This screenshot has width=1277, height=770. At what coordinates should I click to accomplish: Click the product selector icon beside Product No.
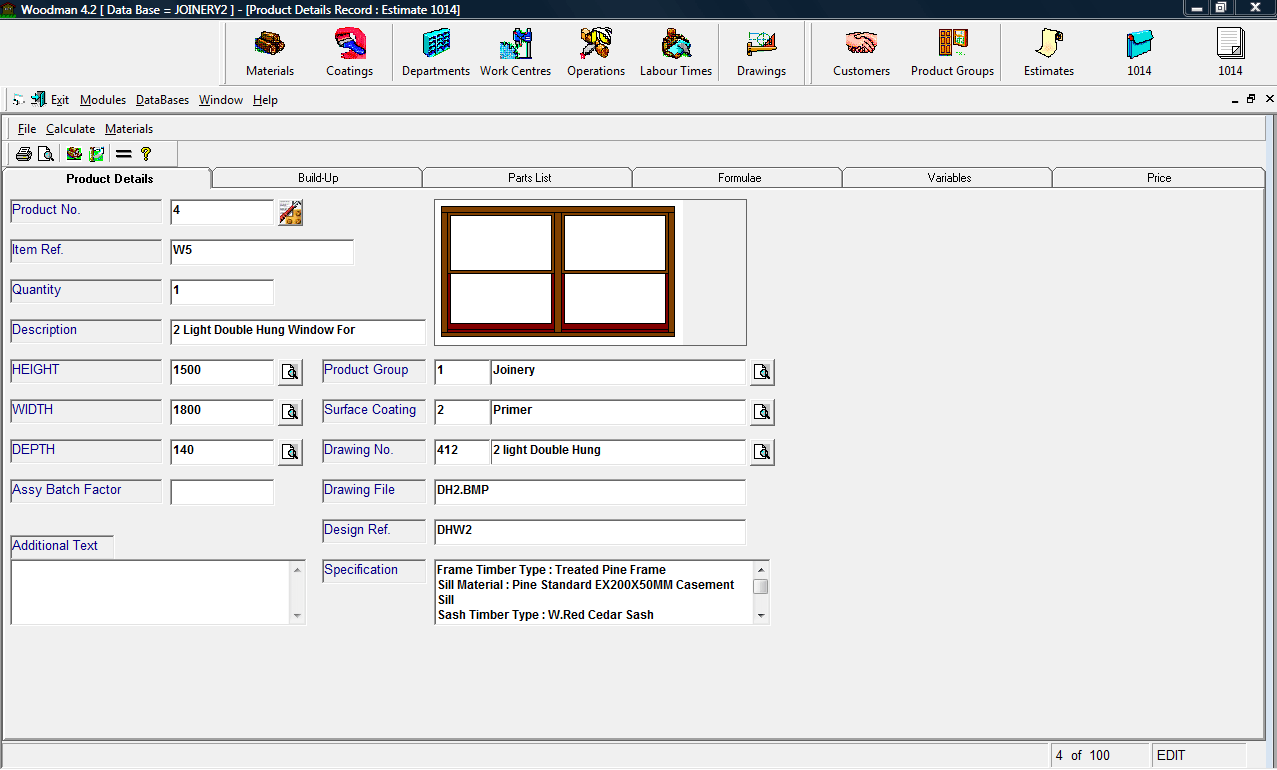point(291,212)
